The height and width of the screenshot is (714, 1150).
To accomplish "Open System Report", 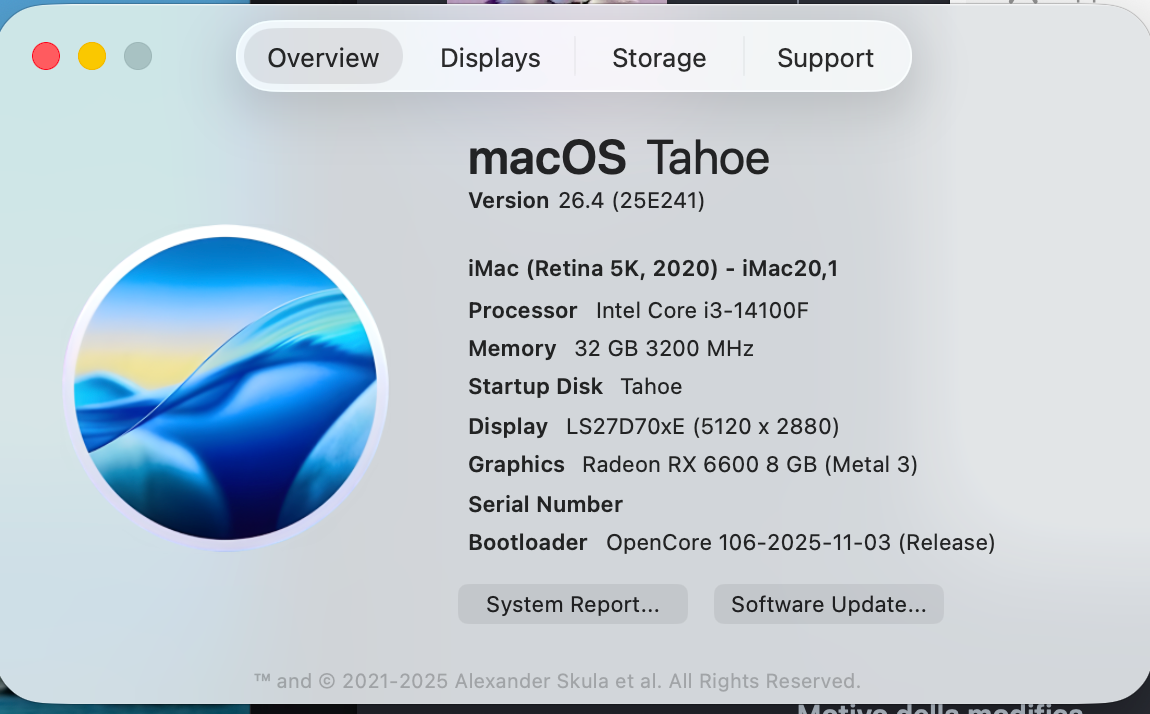I will [x=572, y=604].
